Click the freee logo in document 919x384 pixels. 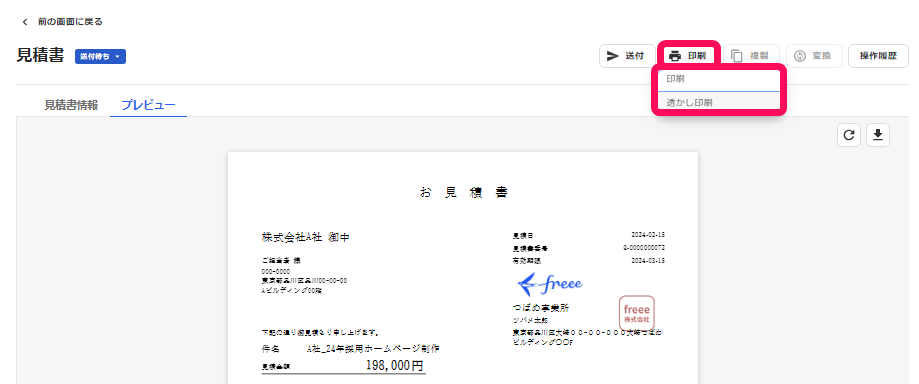point(550,284)
